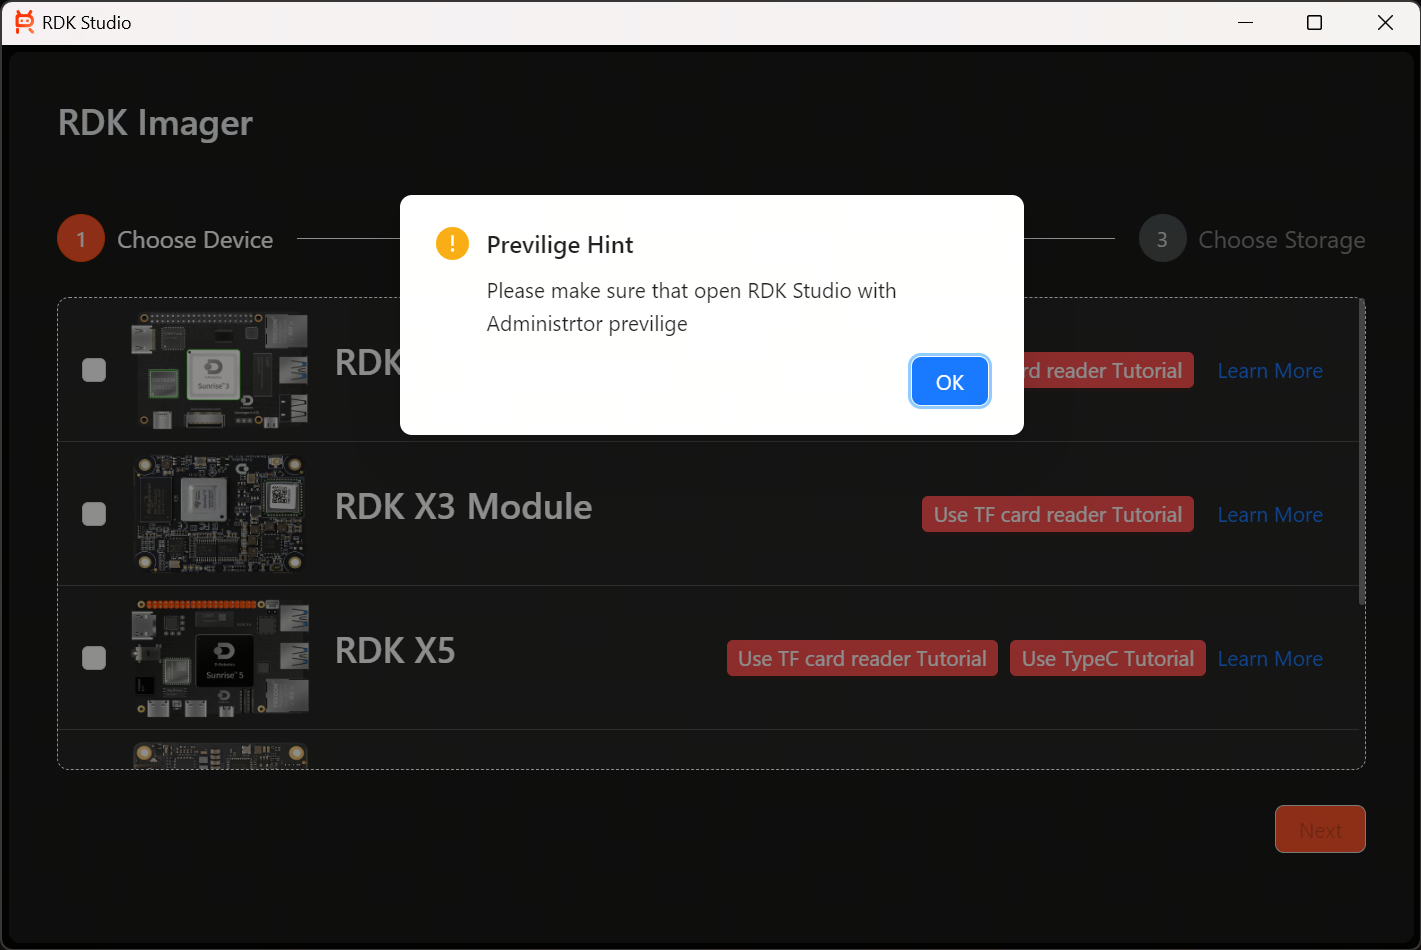Select the RDK X5 checkbox

tap(94, 658)
